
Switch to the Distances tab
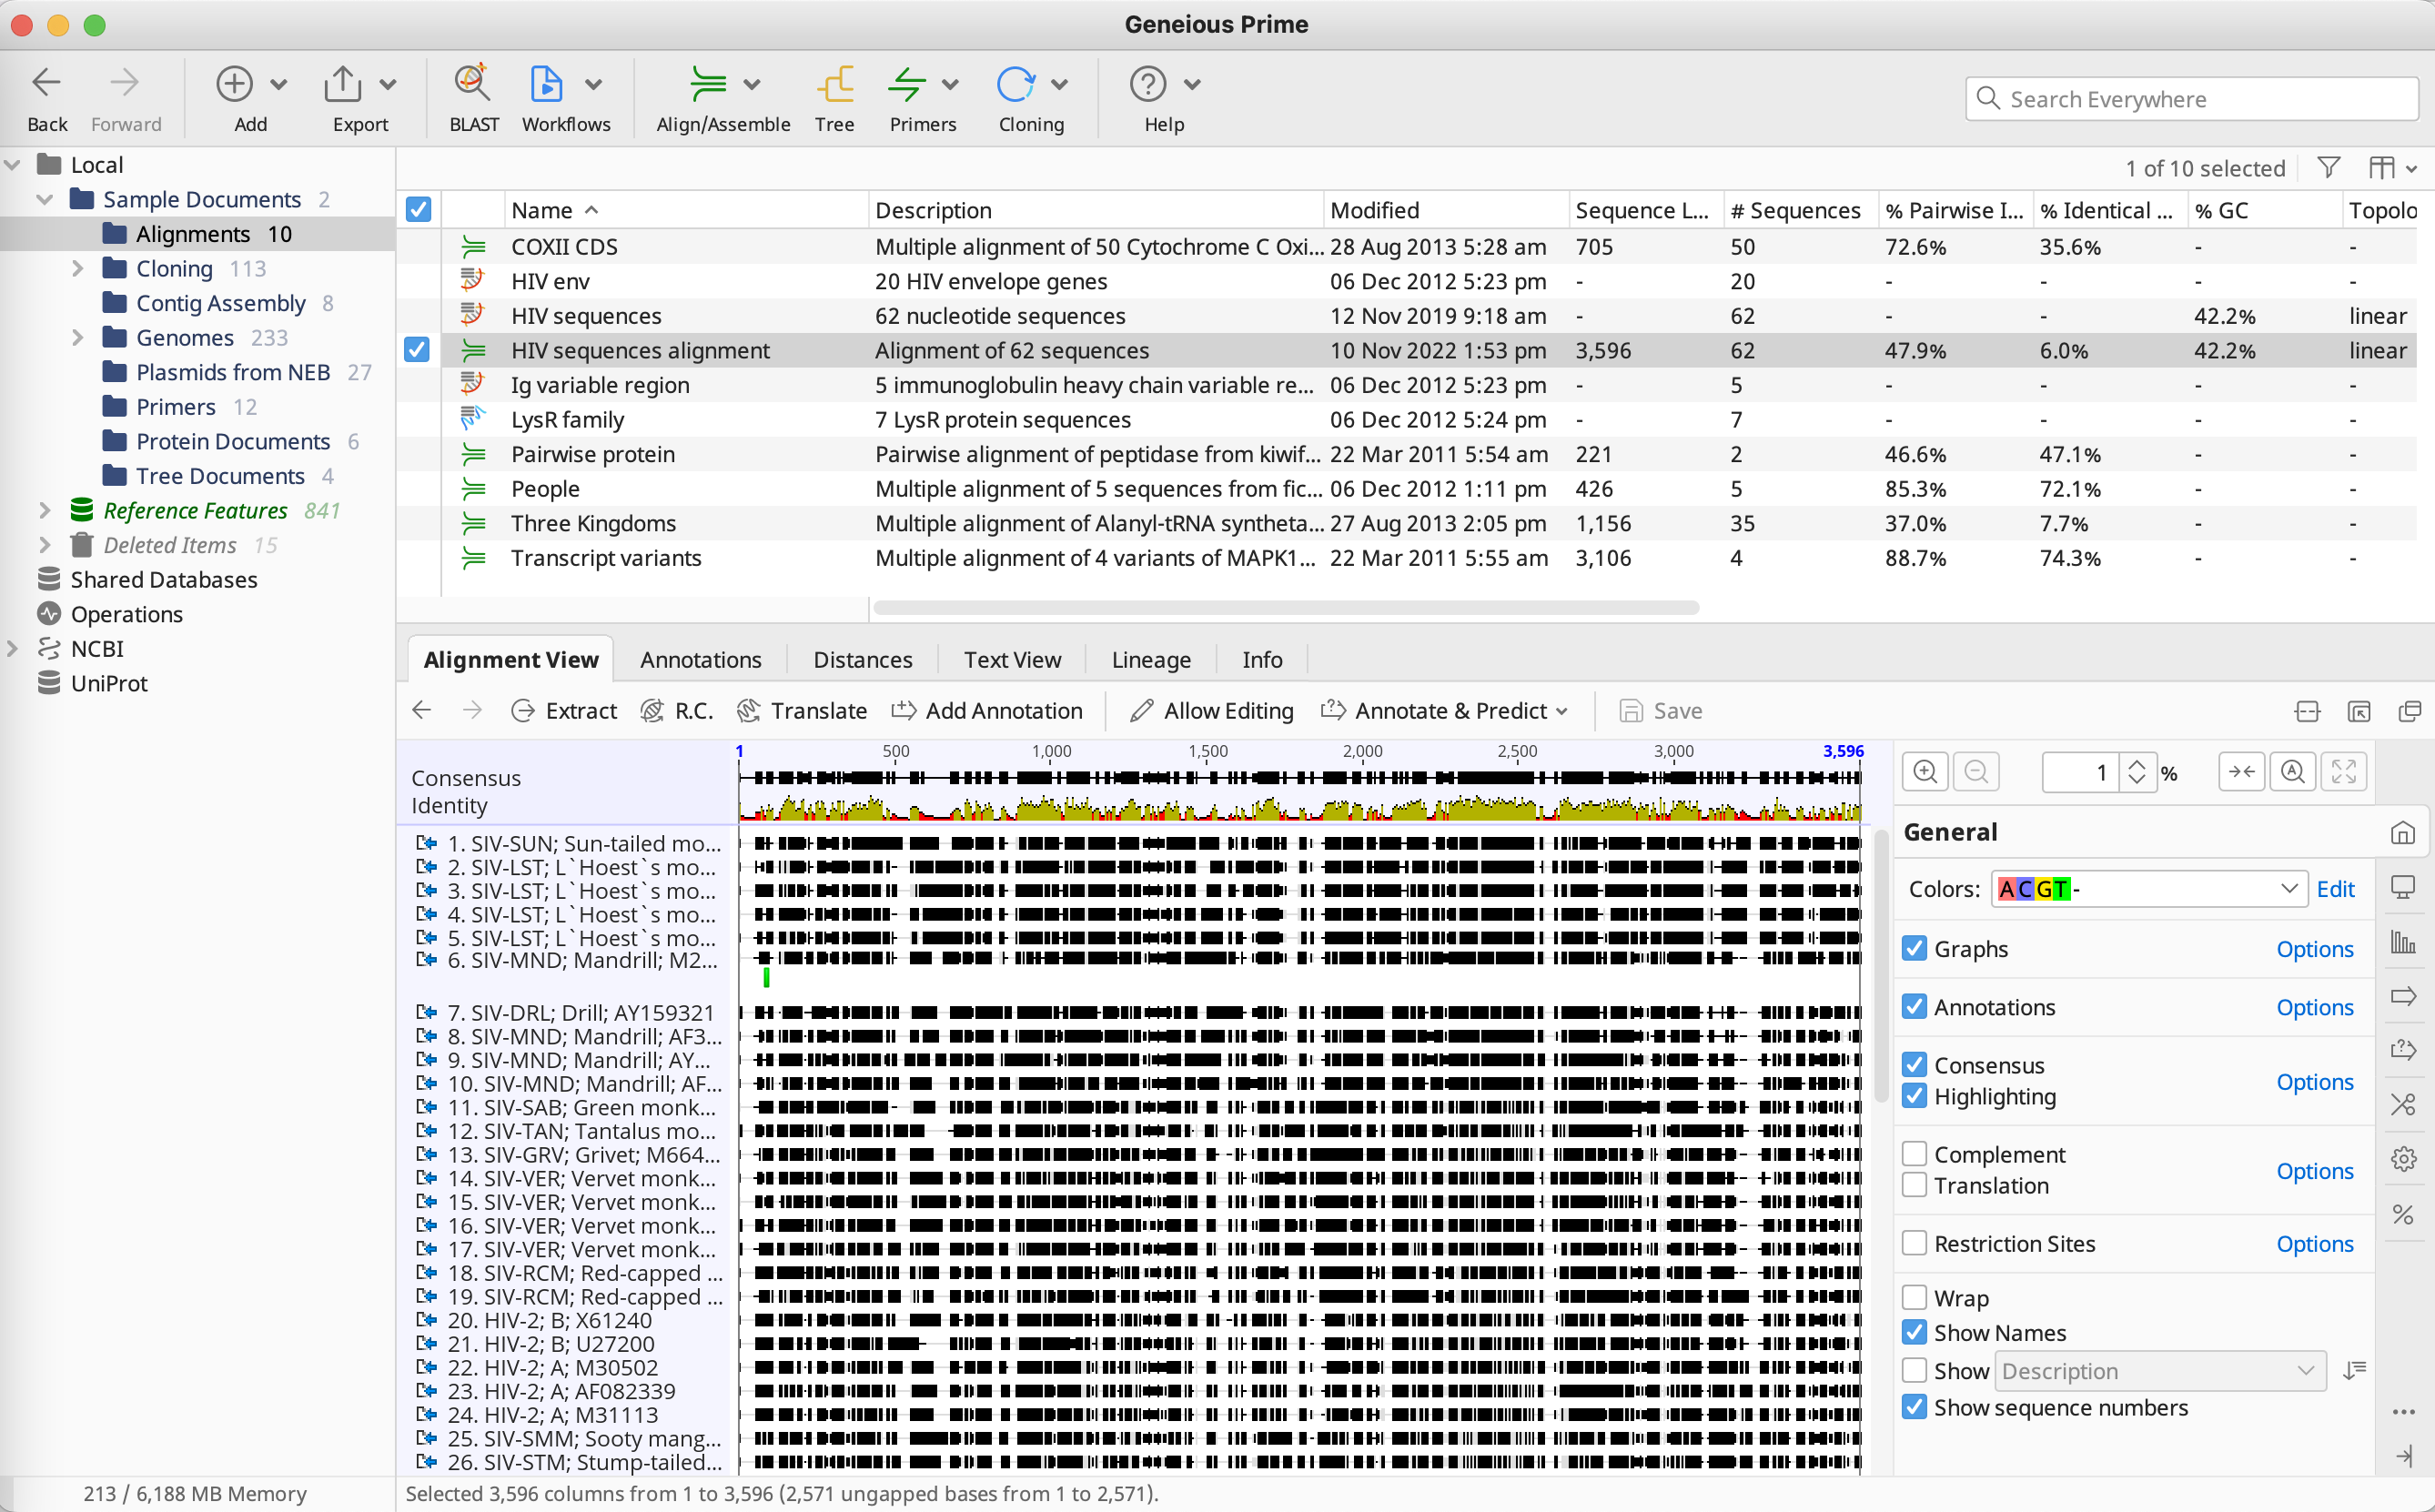tap(862, 660)
